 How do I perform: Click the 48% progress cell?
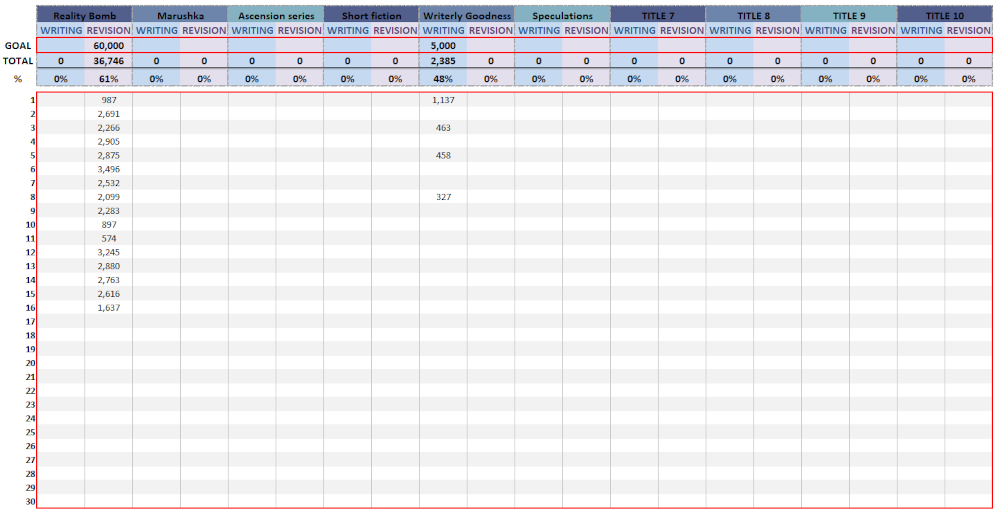[x=443, y=78]
